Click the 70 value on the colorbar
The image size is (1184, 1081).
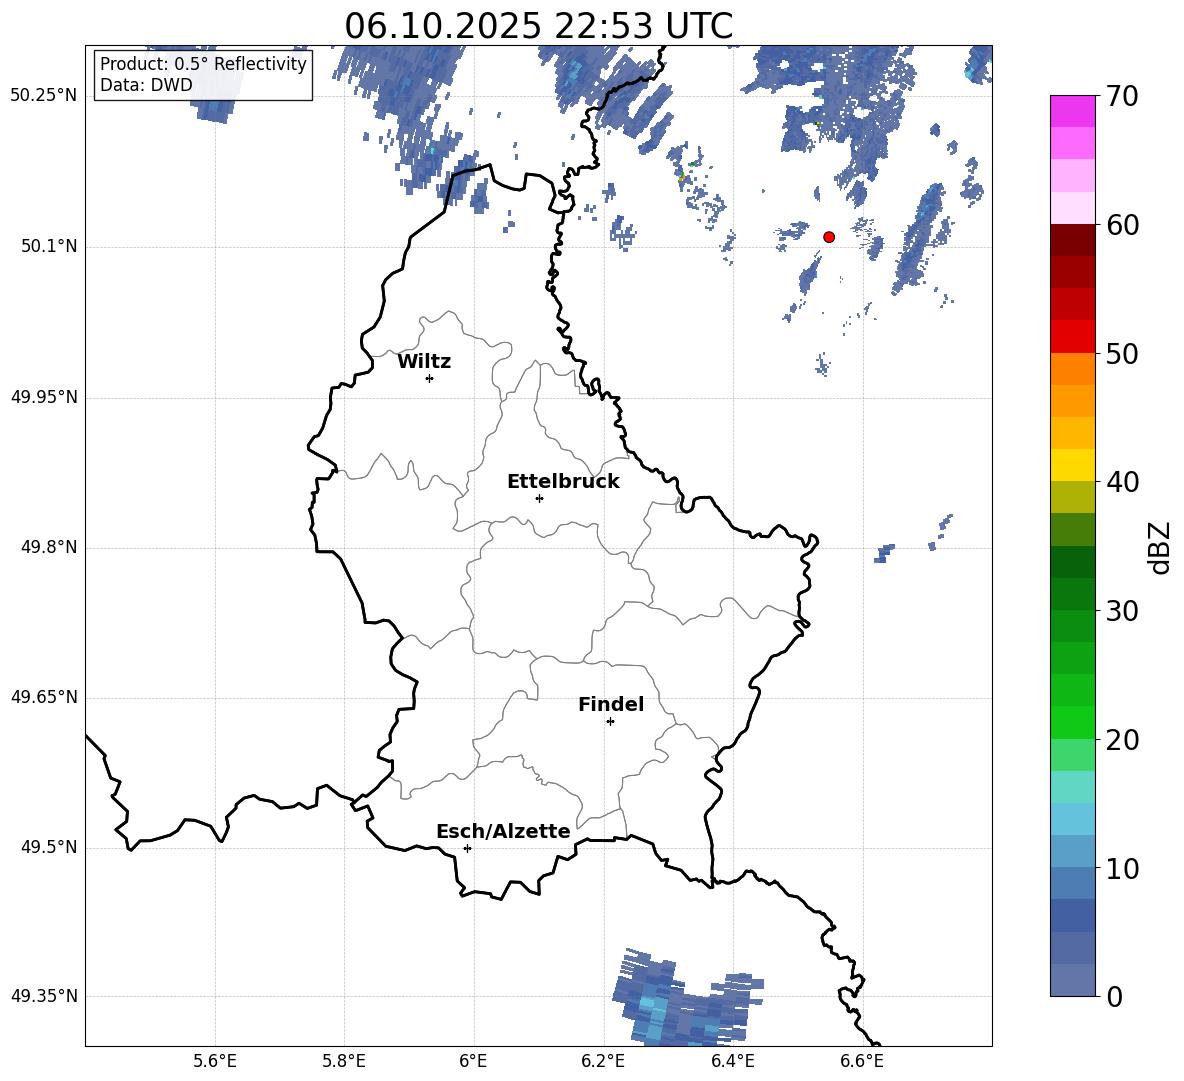[1122, 96]
